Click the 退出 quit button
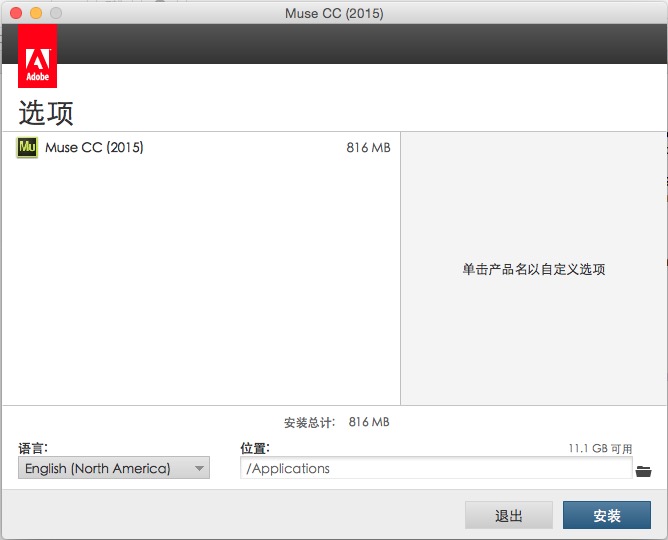The width and height of the screenshot is (668, 540). [509, 515]
